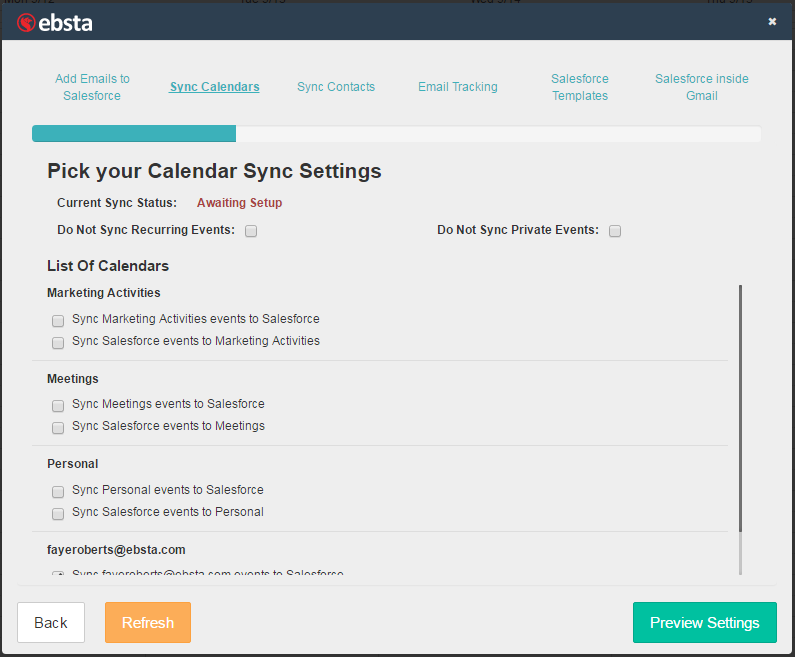The width and height of the screenshot is (795, 657).
Task: Click the ebsta logo icon
Action: tap(26, 22)
